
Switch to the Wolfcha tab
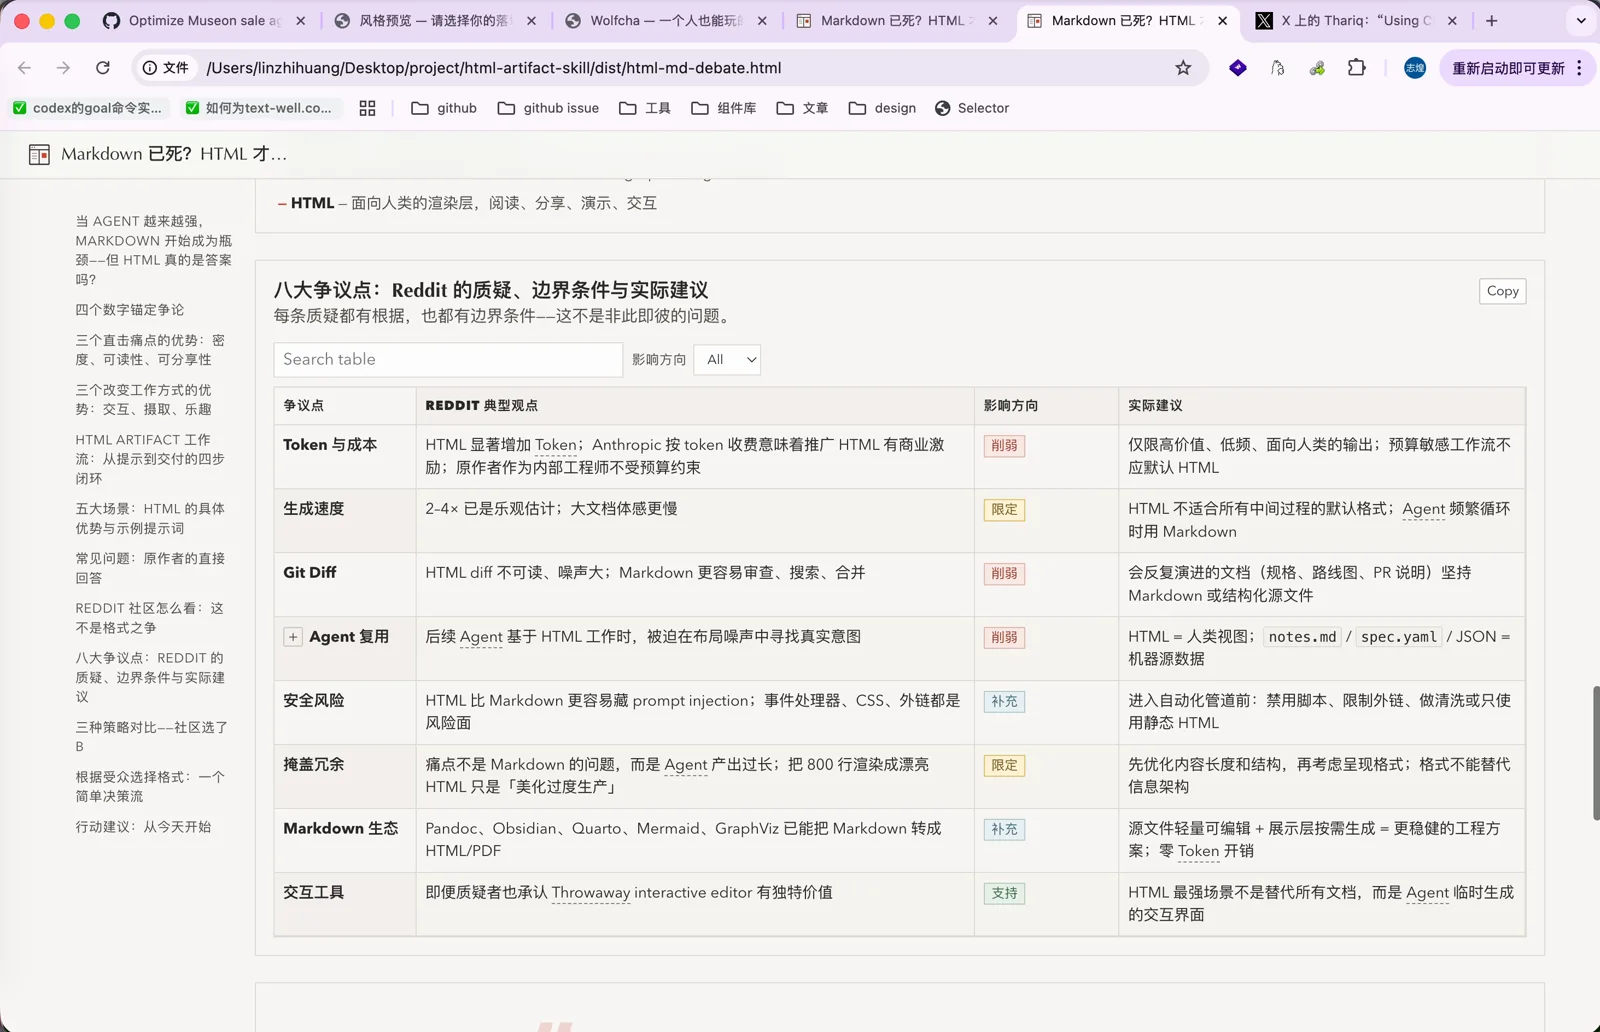[x=667, y=20]
